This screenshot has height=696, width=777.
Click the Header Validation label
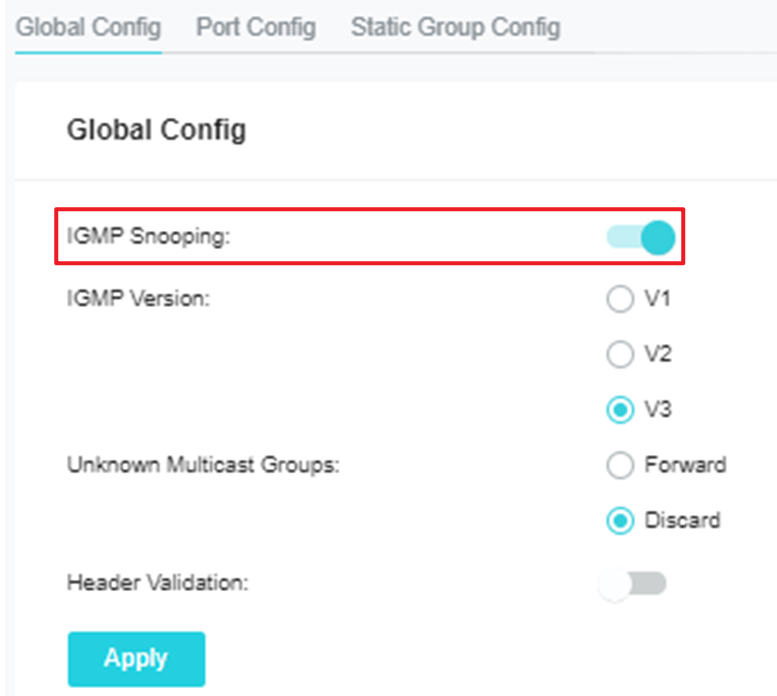[x=158, y=583]
